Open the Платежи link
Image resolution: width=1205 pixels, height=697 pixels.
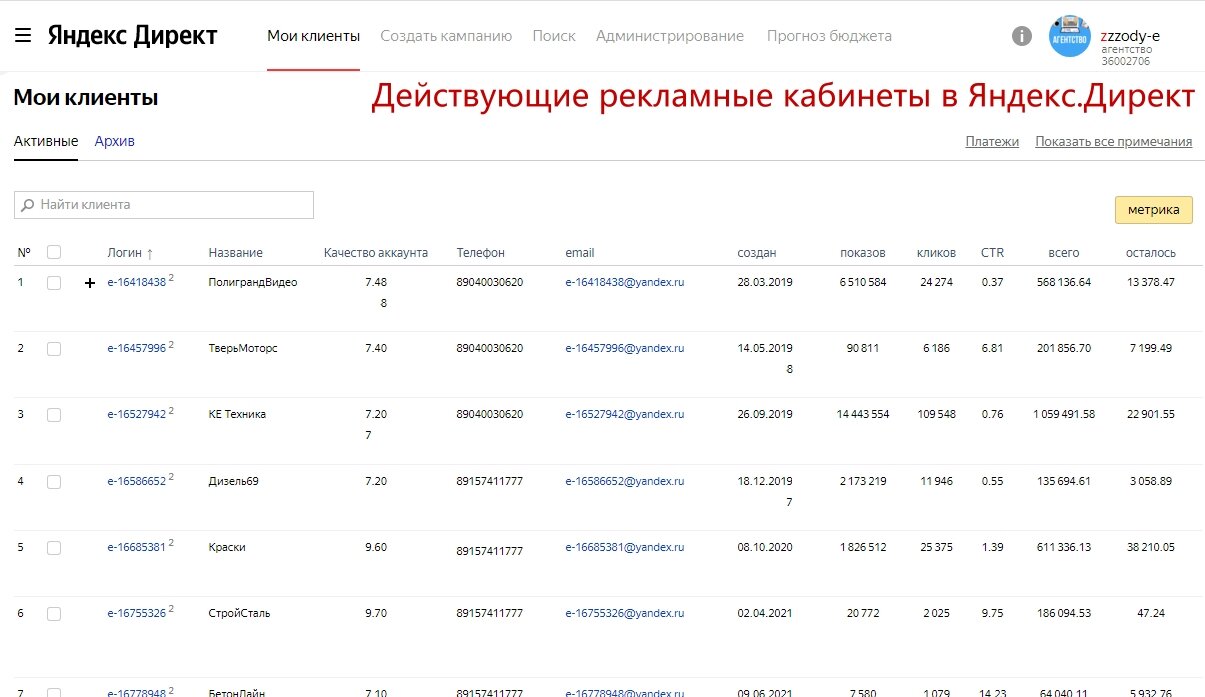[992, 141]
